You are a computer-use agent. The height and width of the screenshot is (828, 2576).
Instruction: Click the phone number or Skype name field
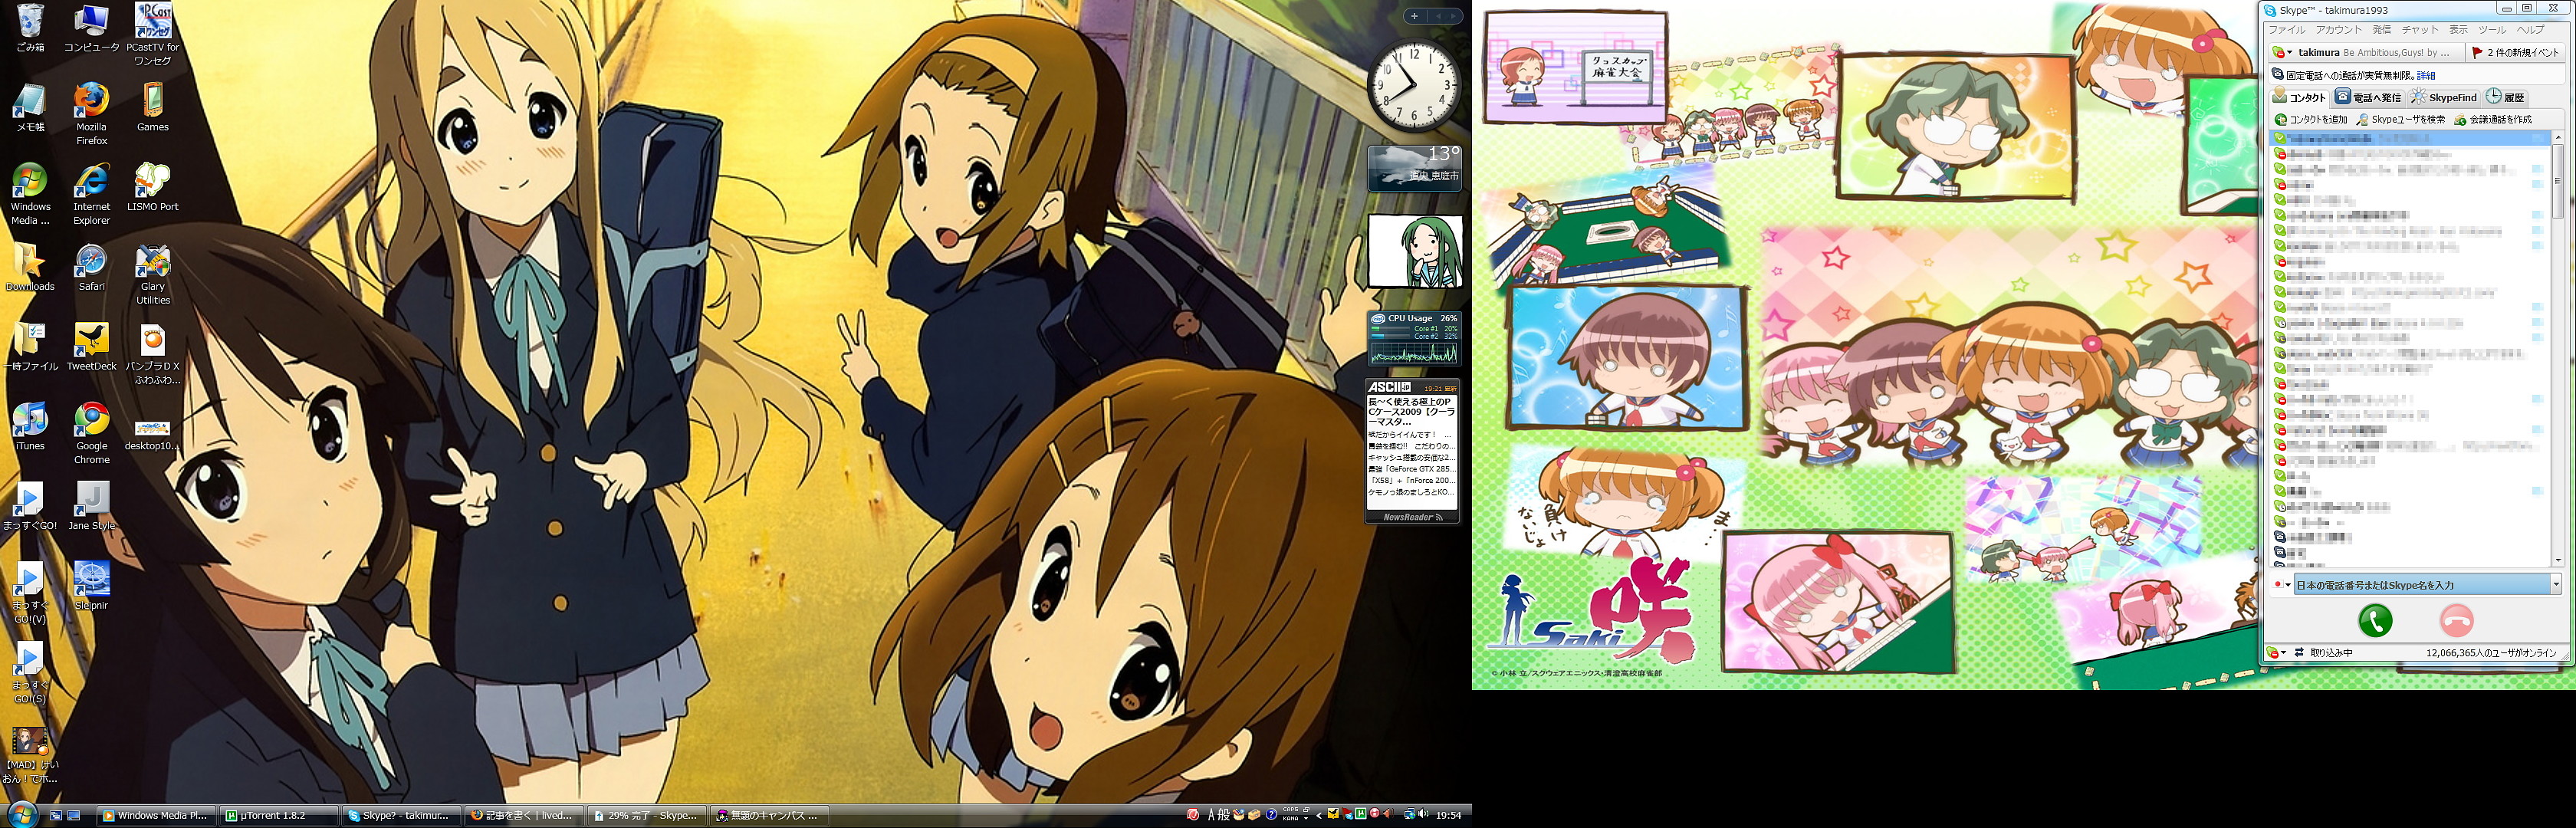pos(2420,585)
